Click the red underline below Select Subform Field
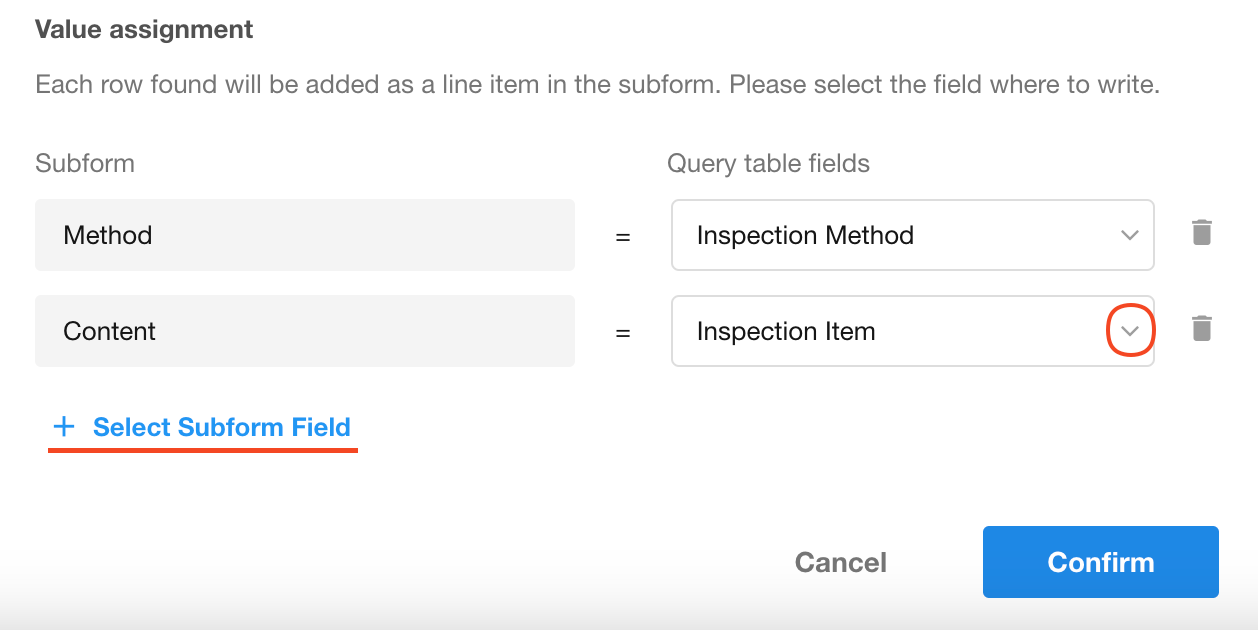 pos(202,450)
